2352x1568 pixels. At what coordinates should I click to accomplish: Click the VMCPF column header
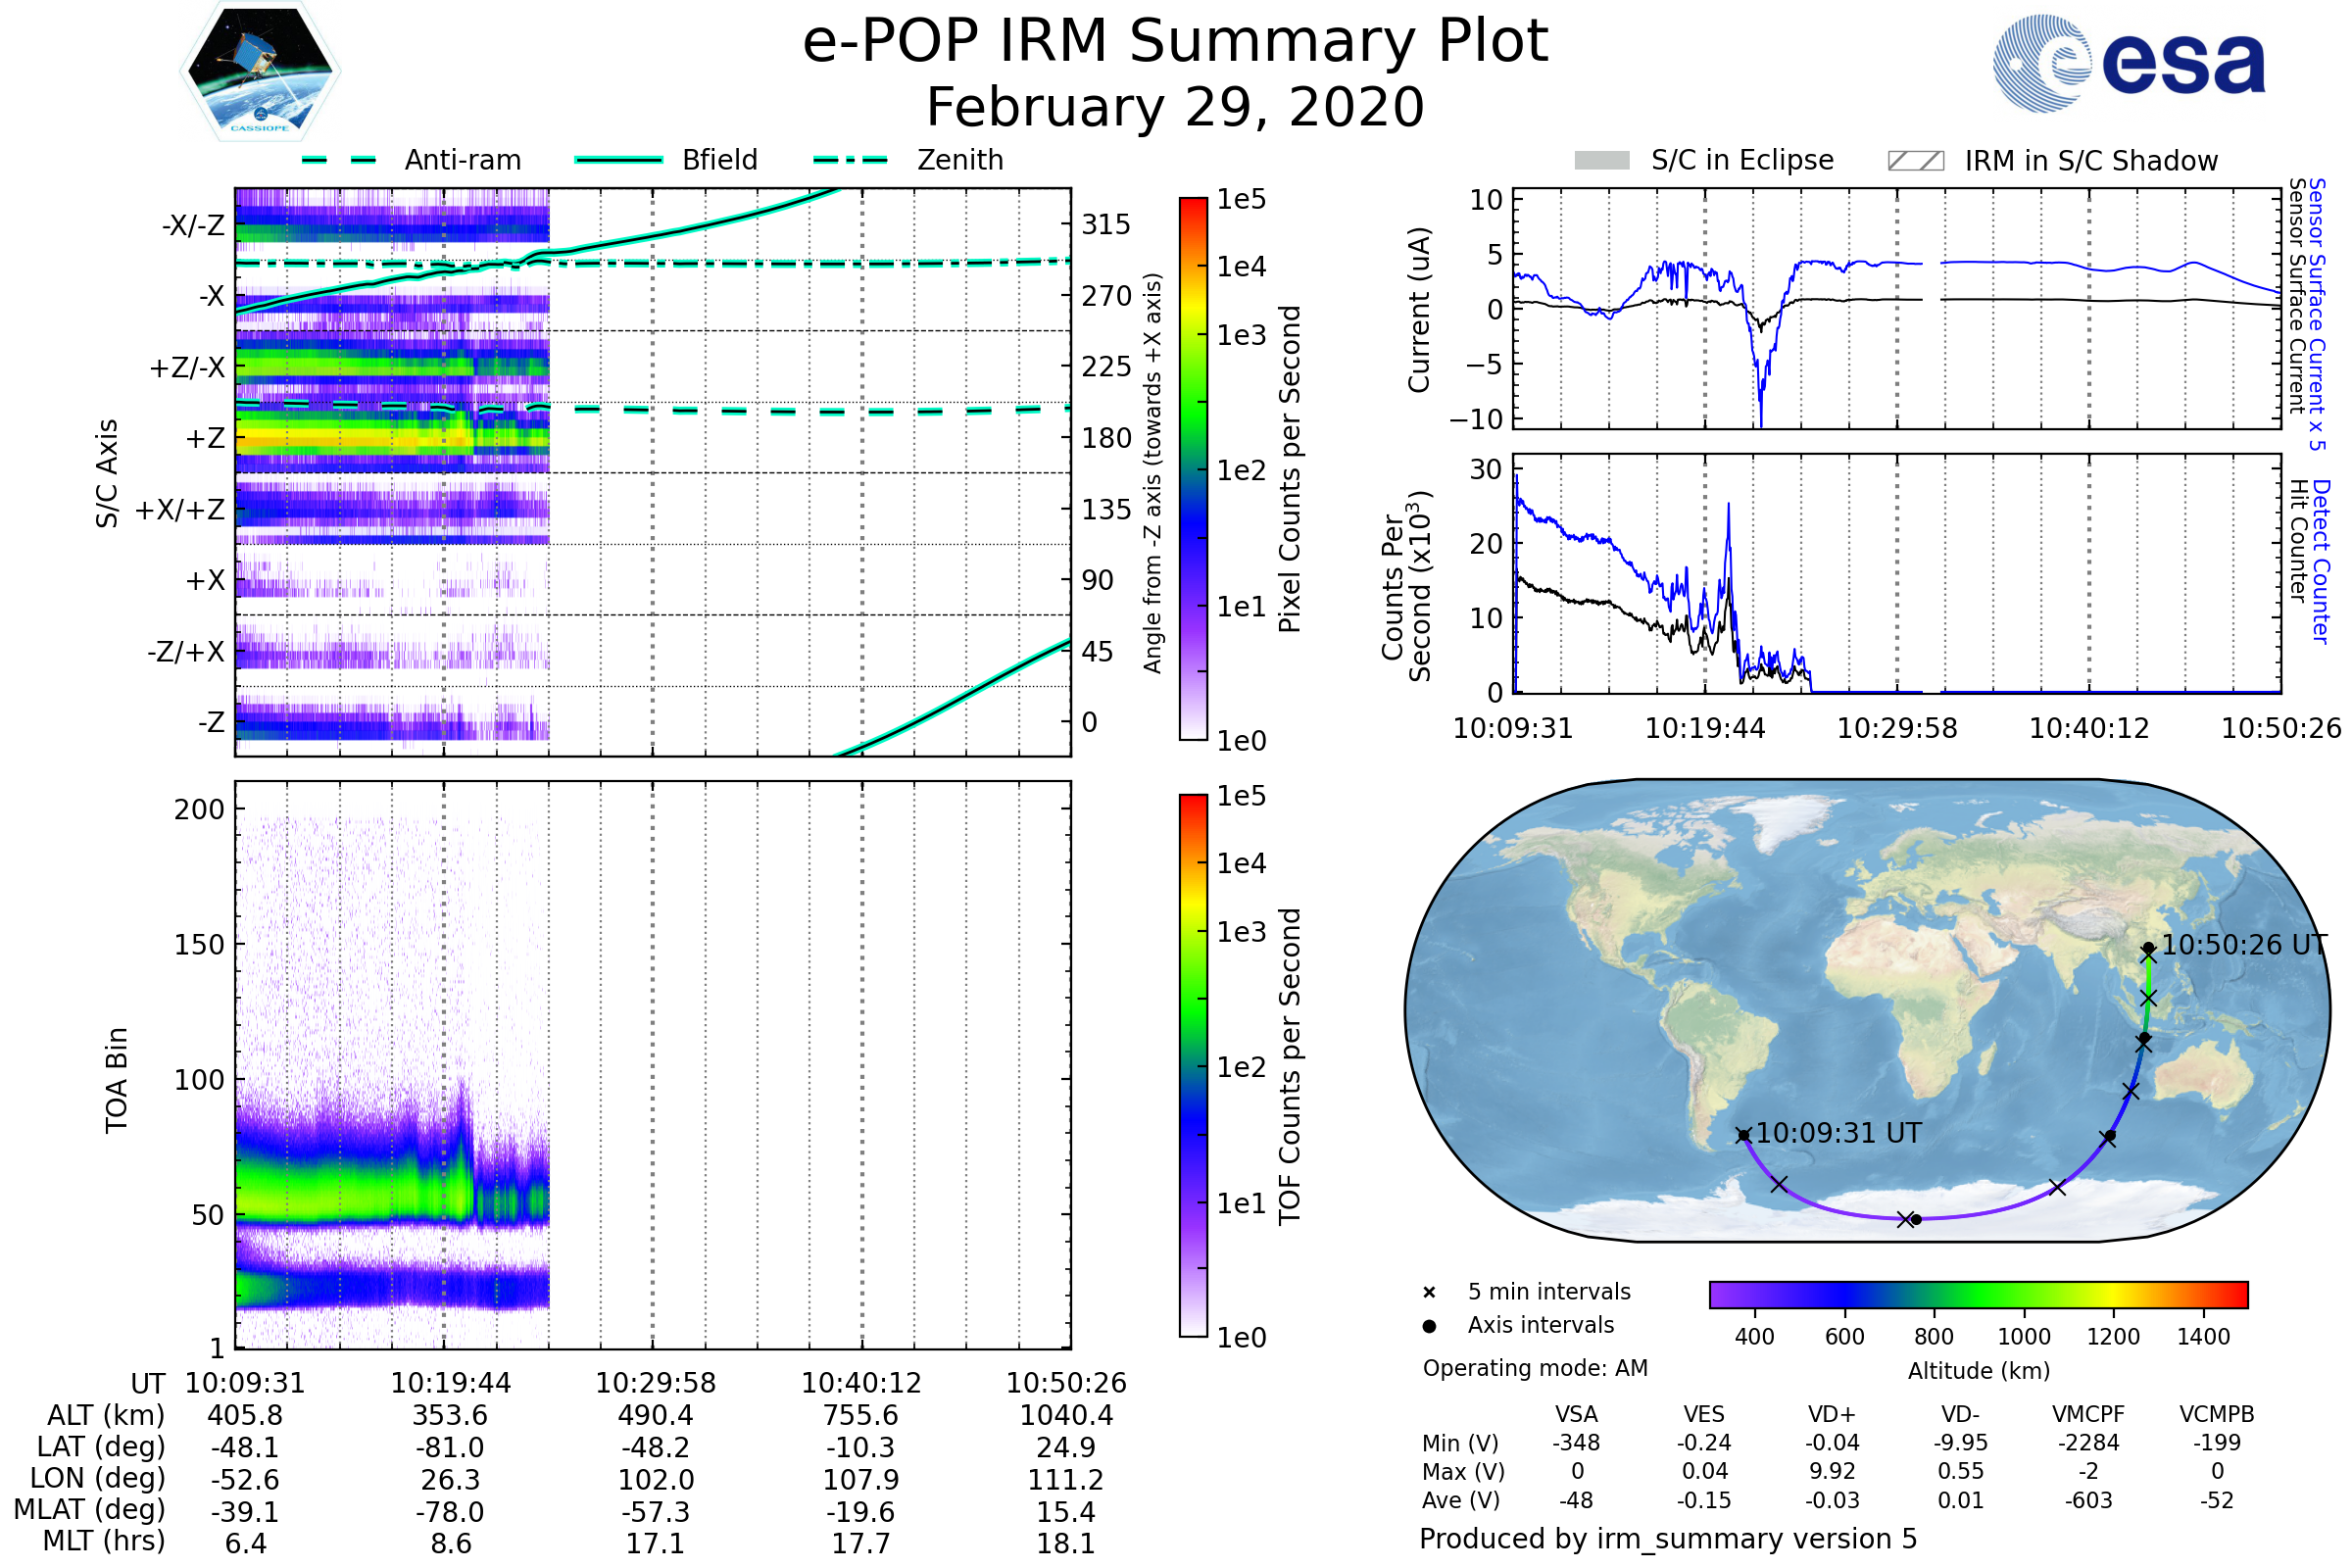2088,1414
